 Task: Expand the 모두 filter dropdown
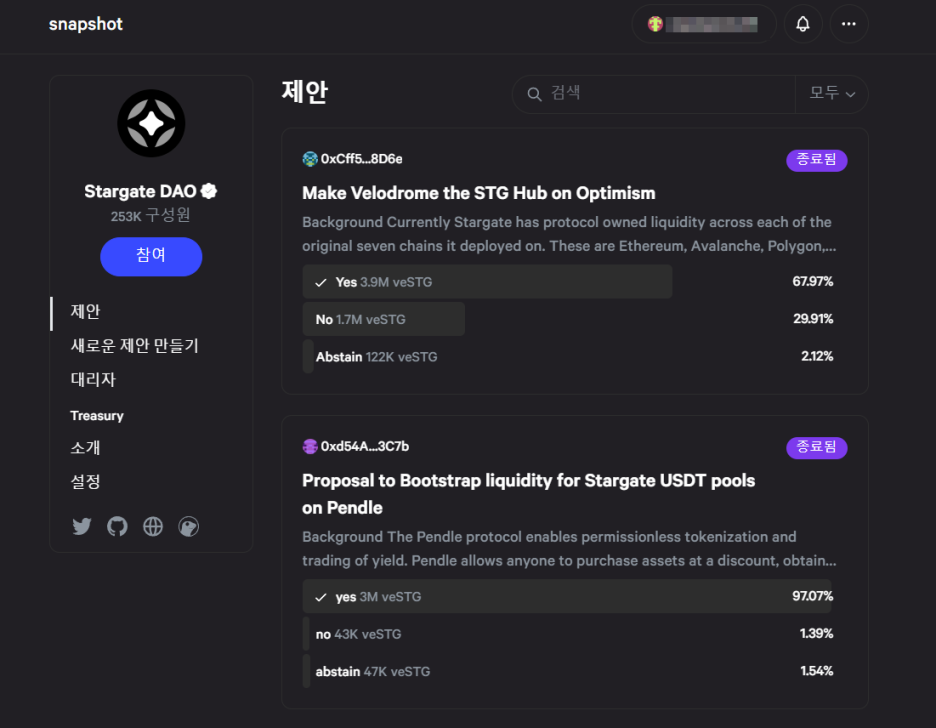832,94
